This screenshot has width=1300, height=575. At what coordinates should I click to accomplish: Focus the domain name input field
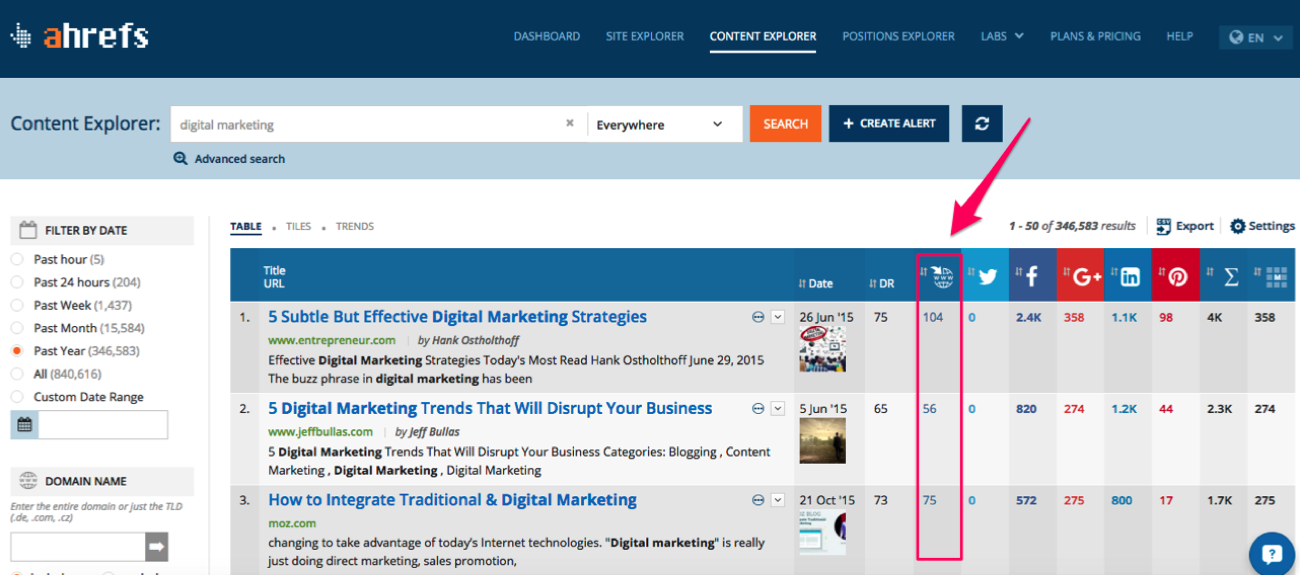(x=78, y=547)
